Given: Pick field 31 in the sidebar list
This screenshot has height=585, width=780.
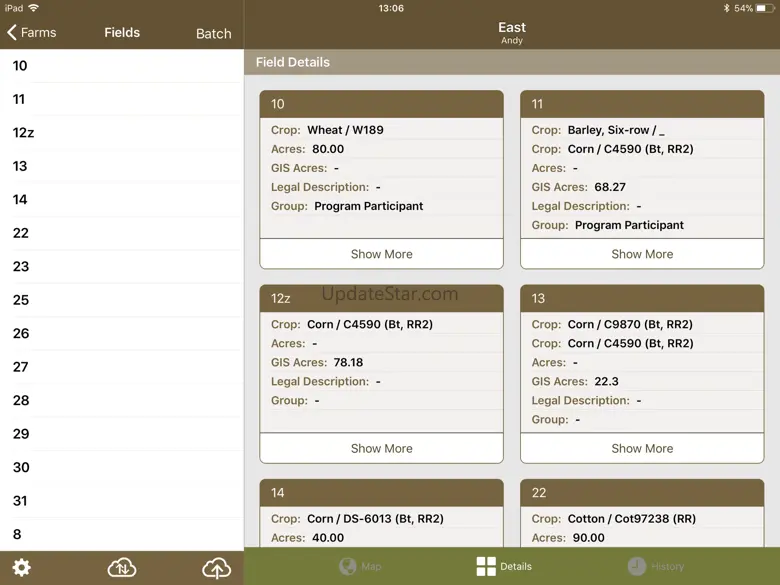Looking at the screenshot, I should click(x=21, y=501).
